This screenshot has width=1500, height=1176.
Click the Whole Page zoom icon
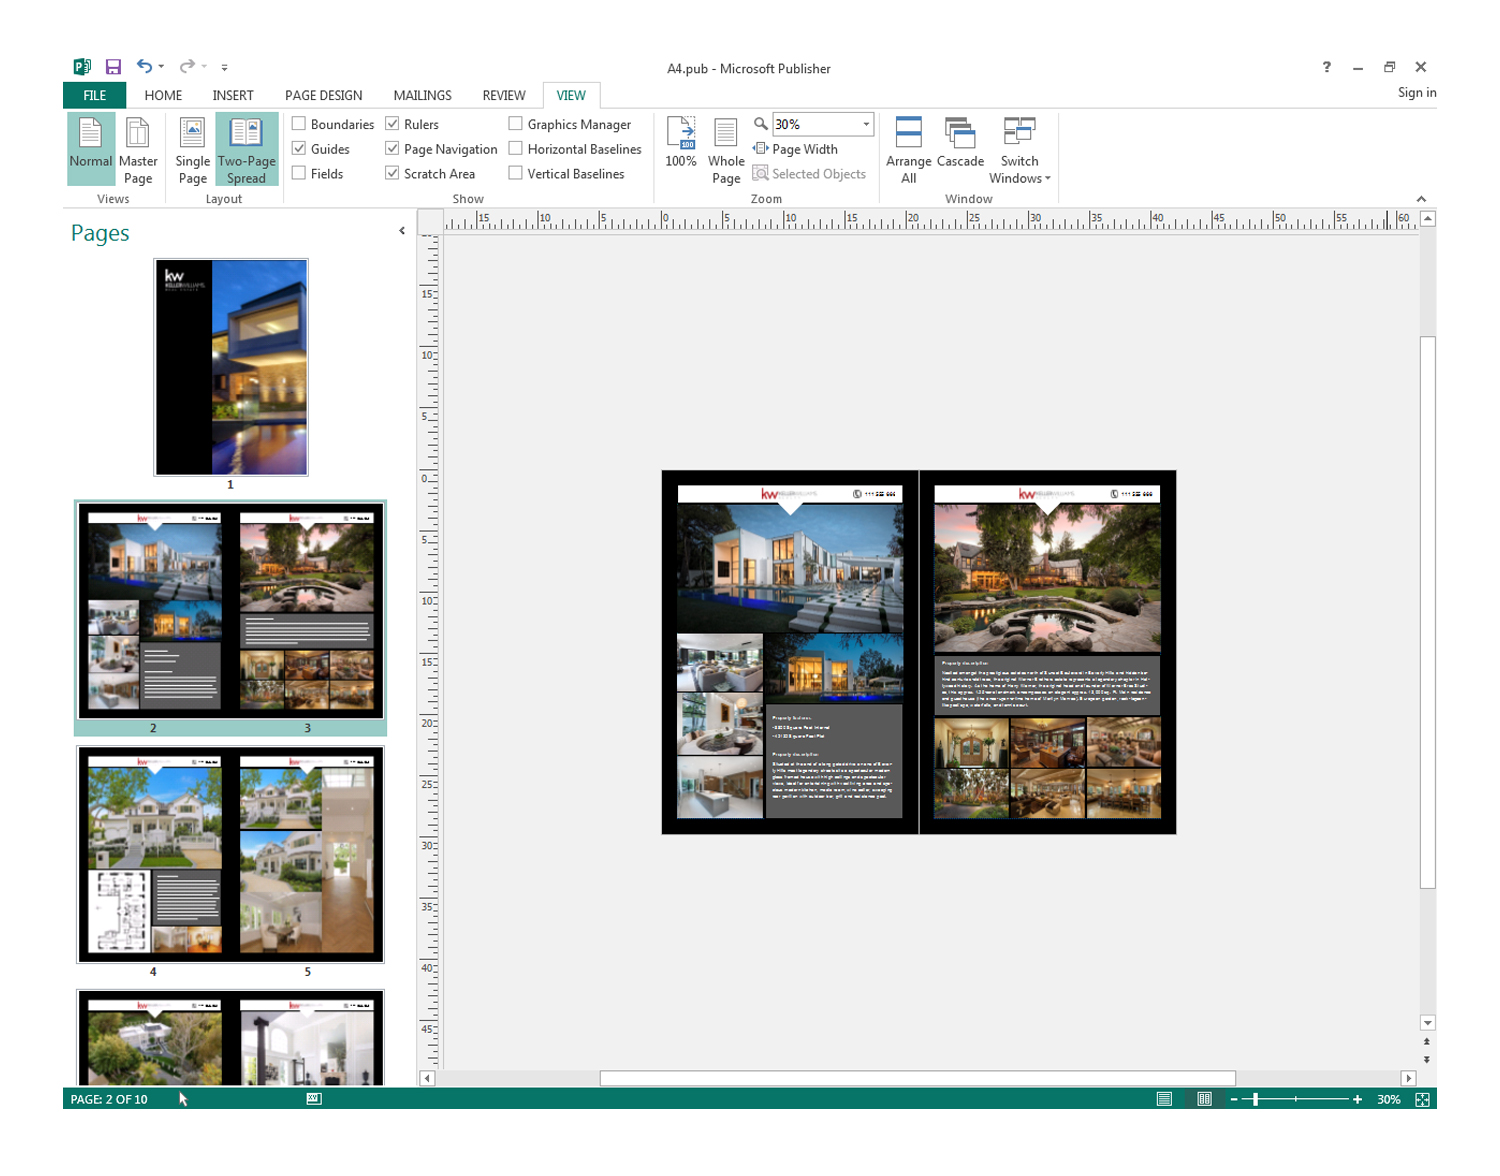pos(726,148)
